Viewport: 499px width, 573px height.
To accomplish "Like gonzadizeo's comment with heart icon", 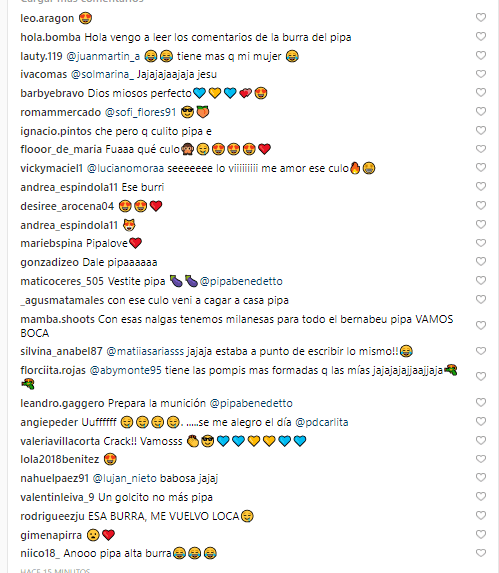I will 481,261.
